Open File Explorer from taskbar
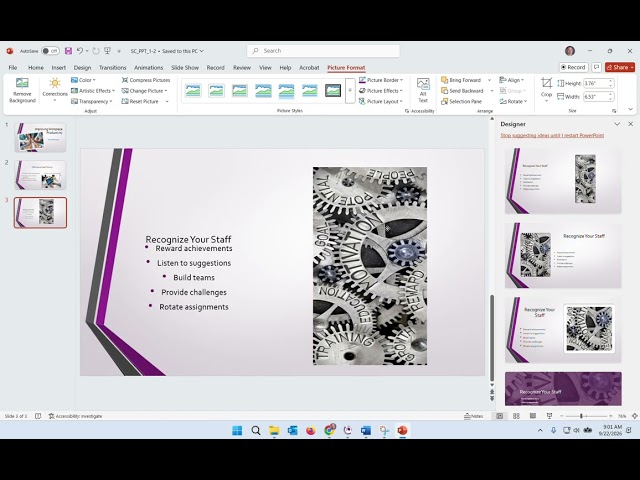This screenshot has height=480, width=640. point(274,430)
